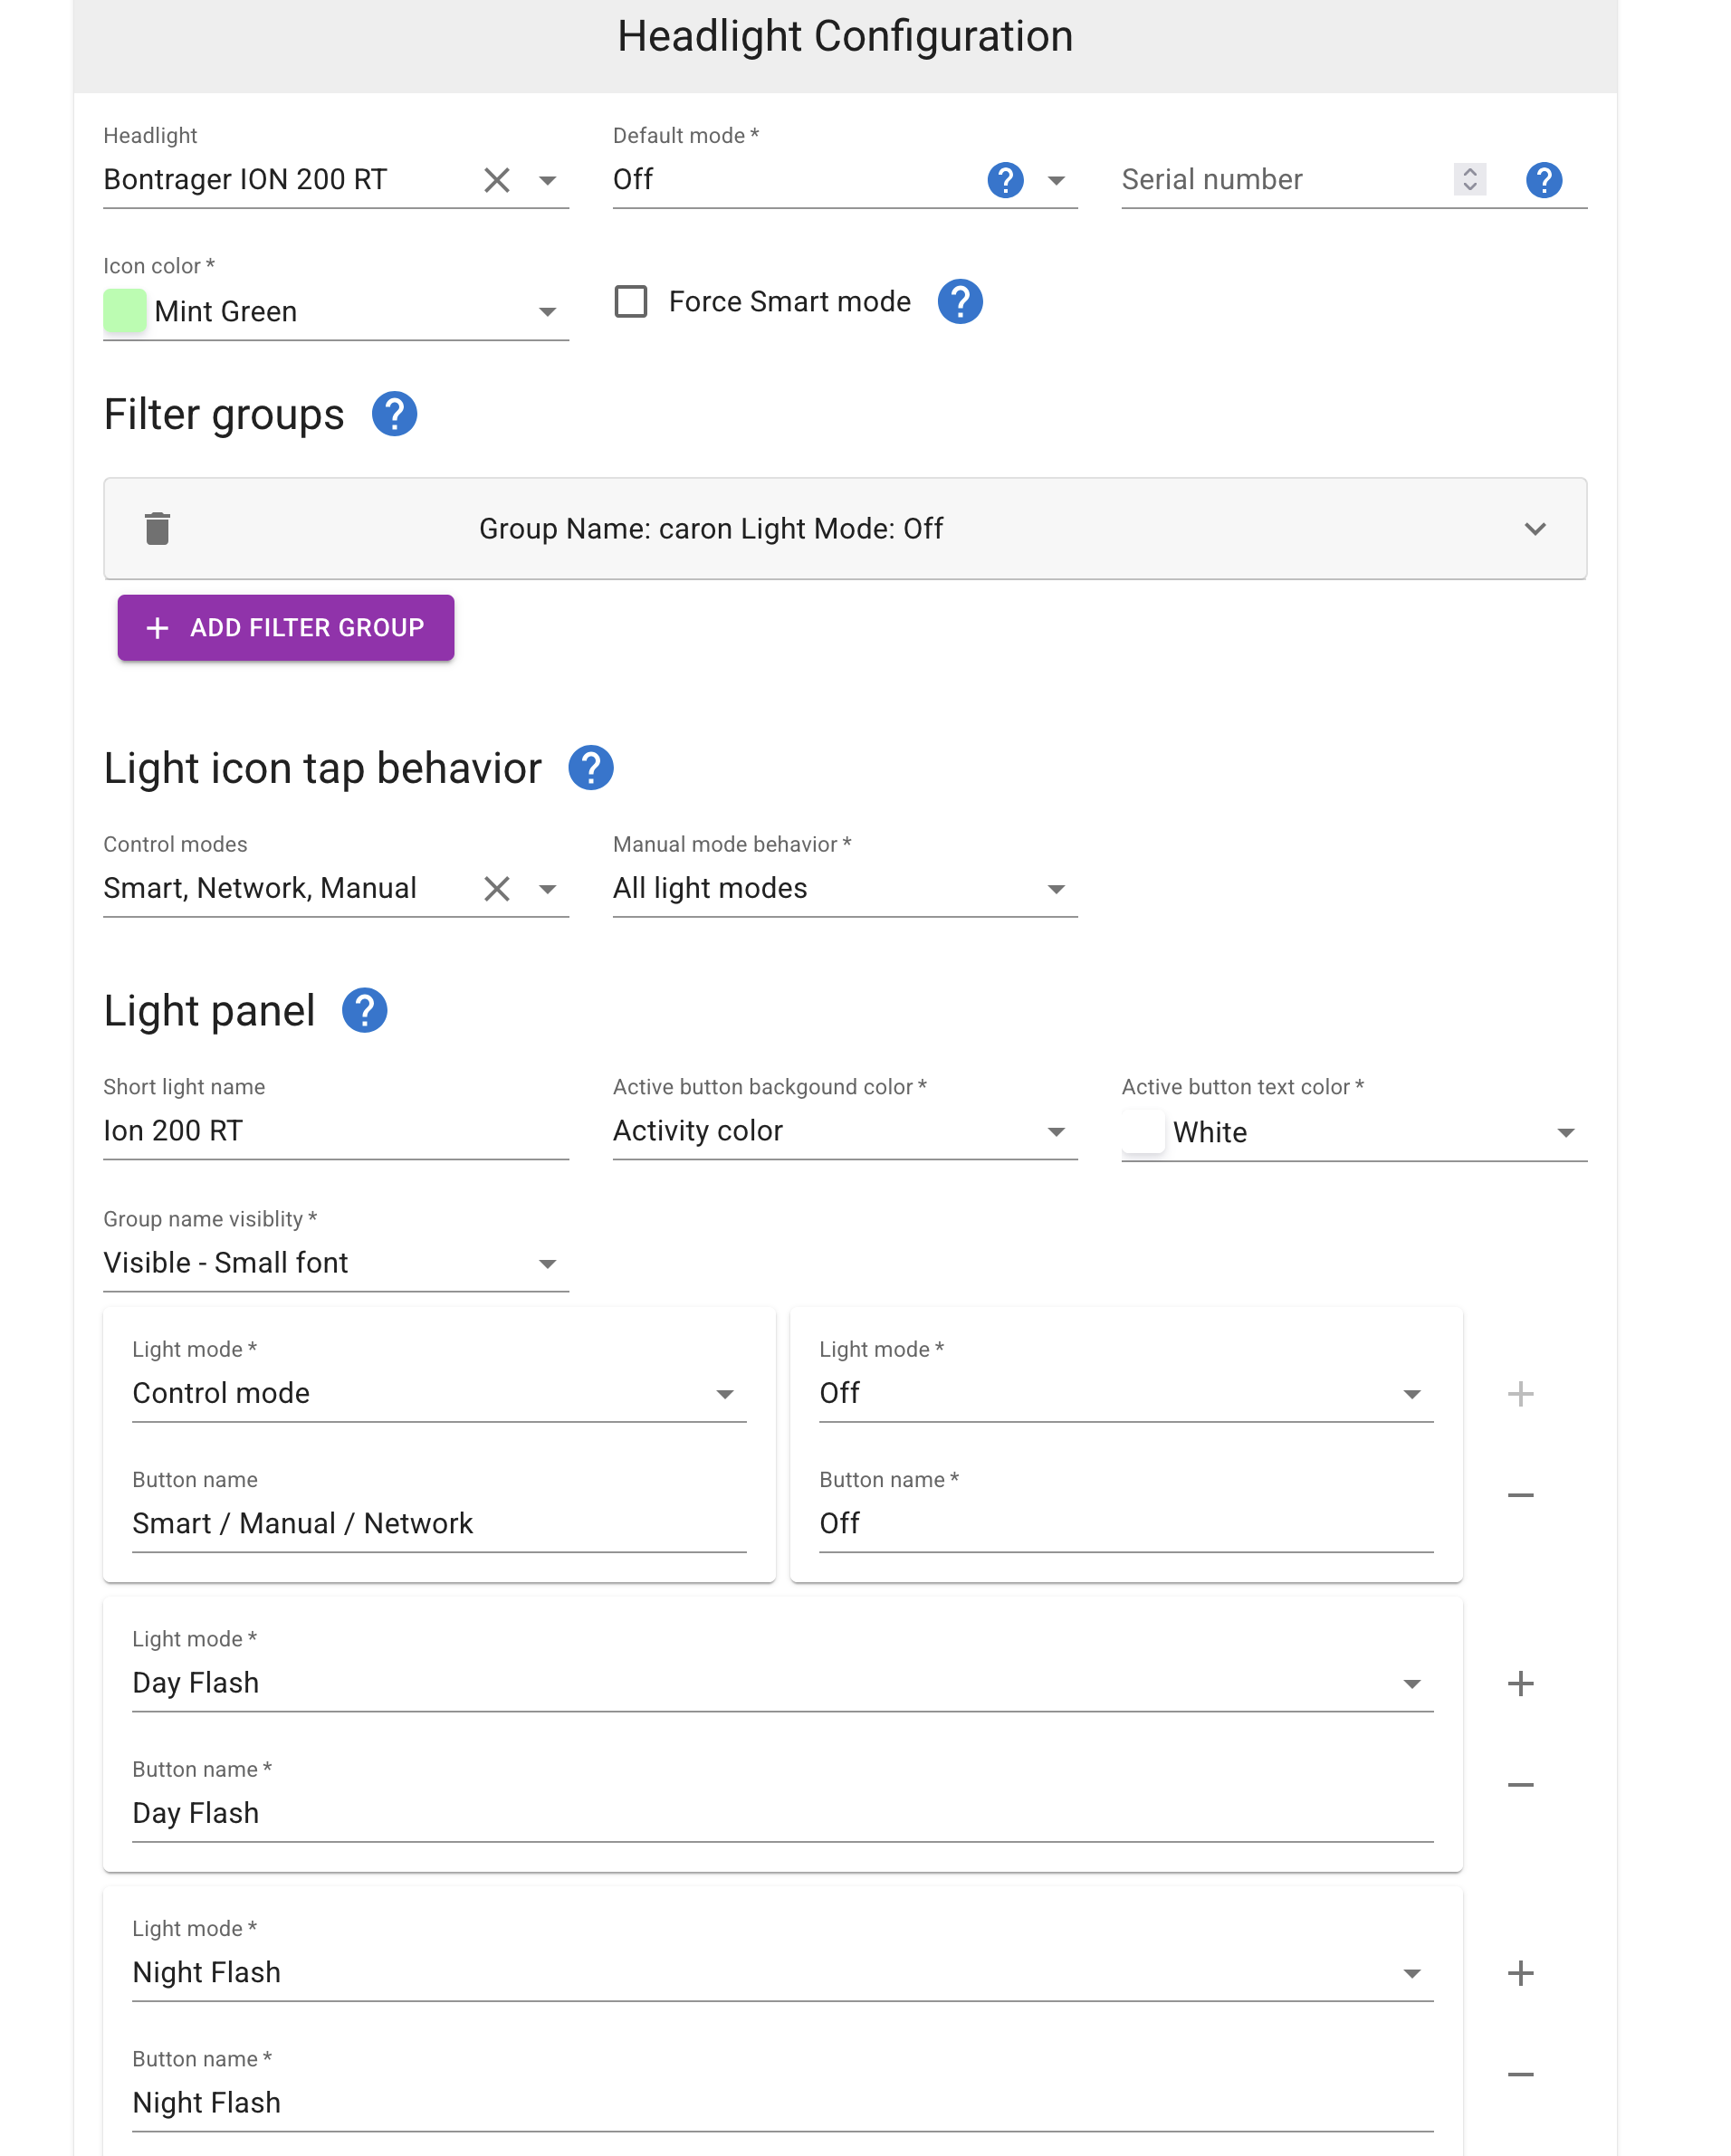Add a button after the Day Flash row
Screen dimensions: 1731x2156
(x=1520, y=1683)
